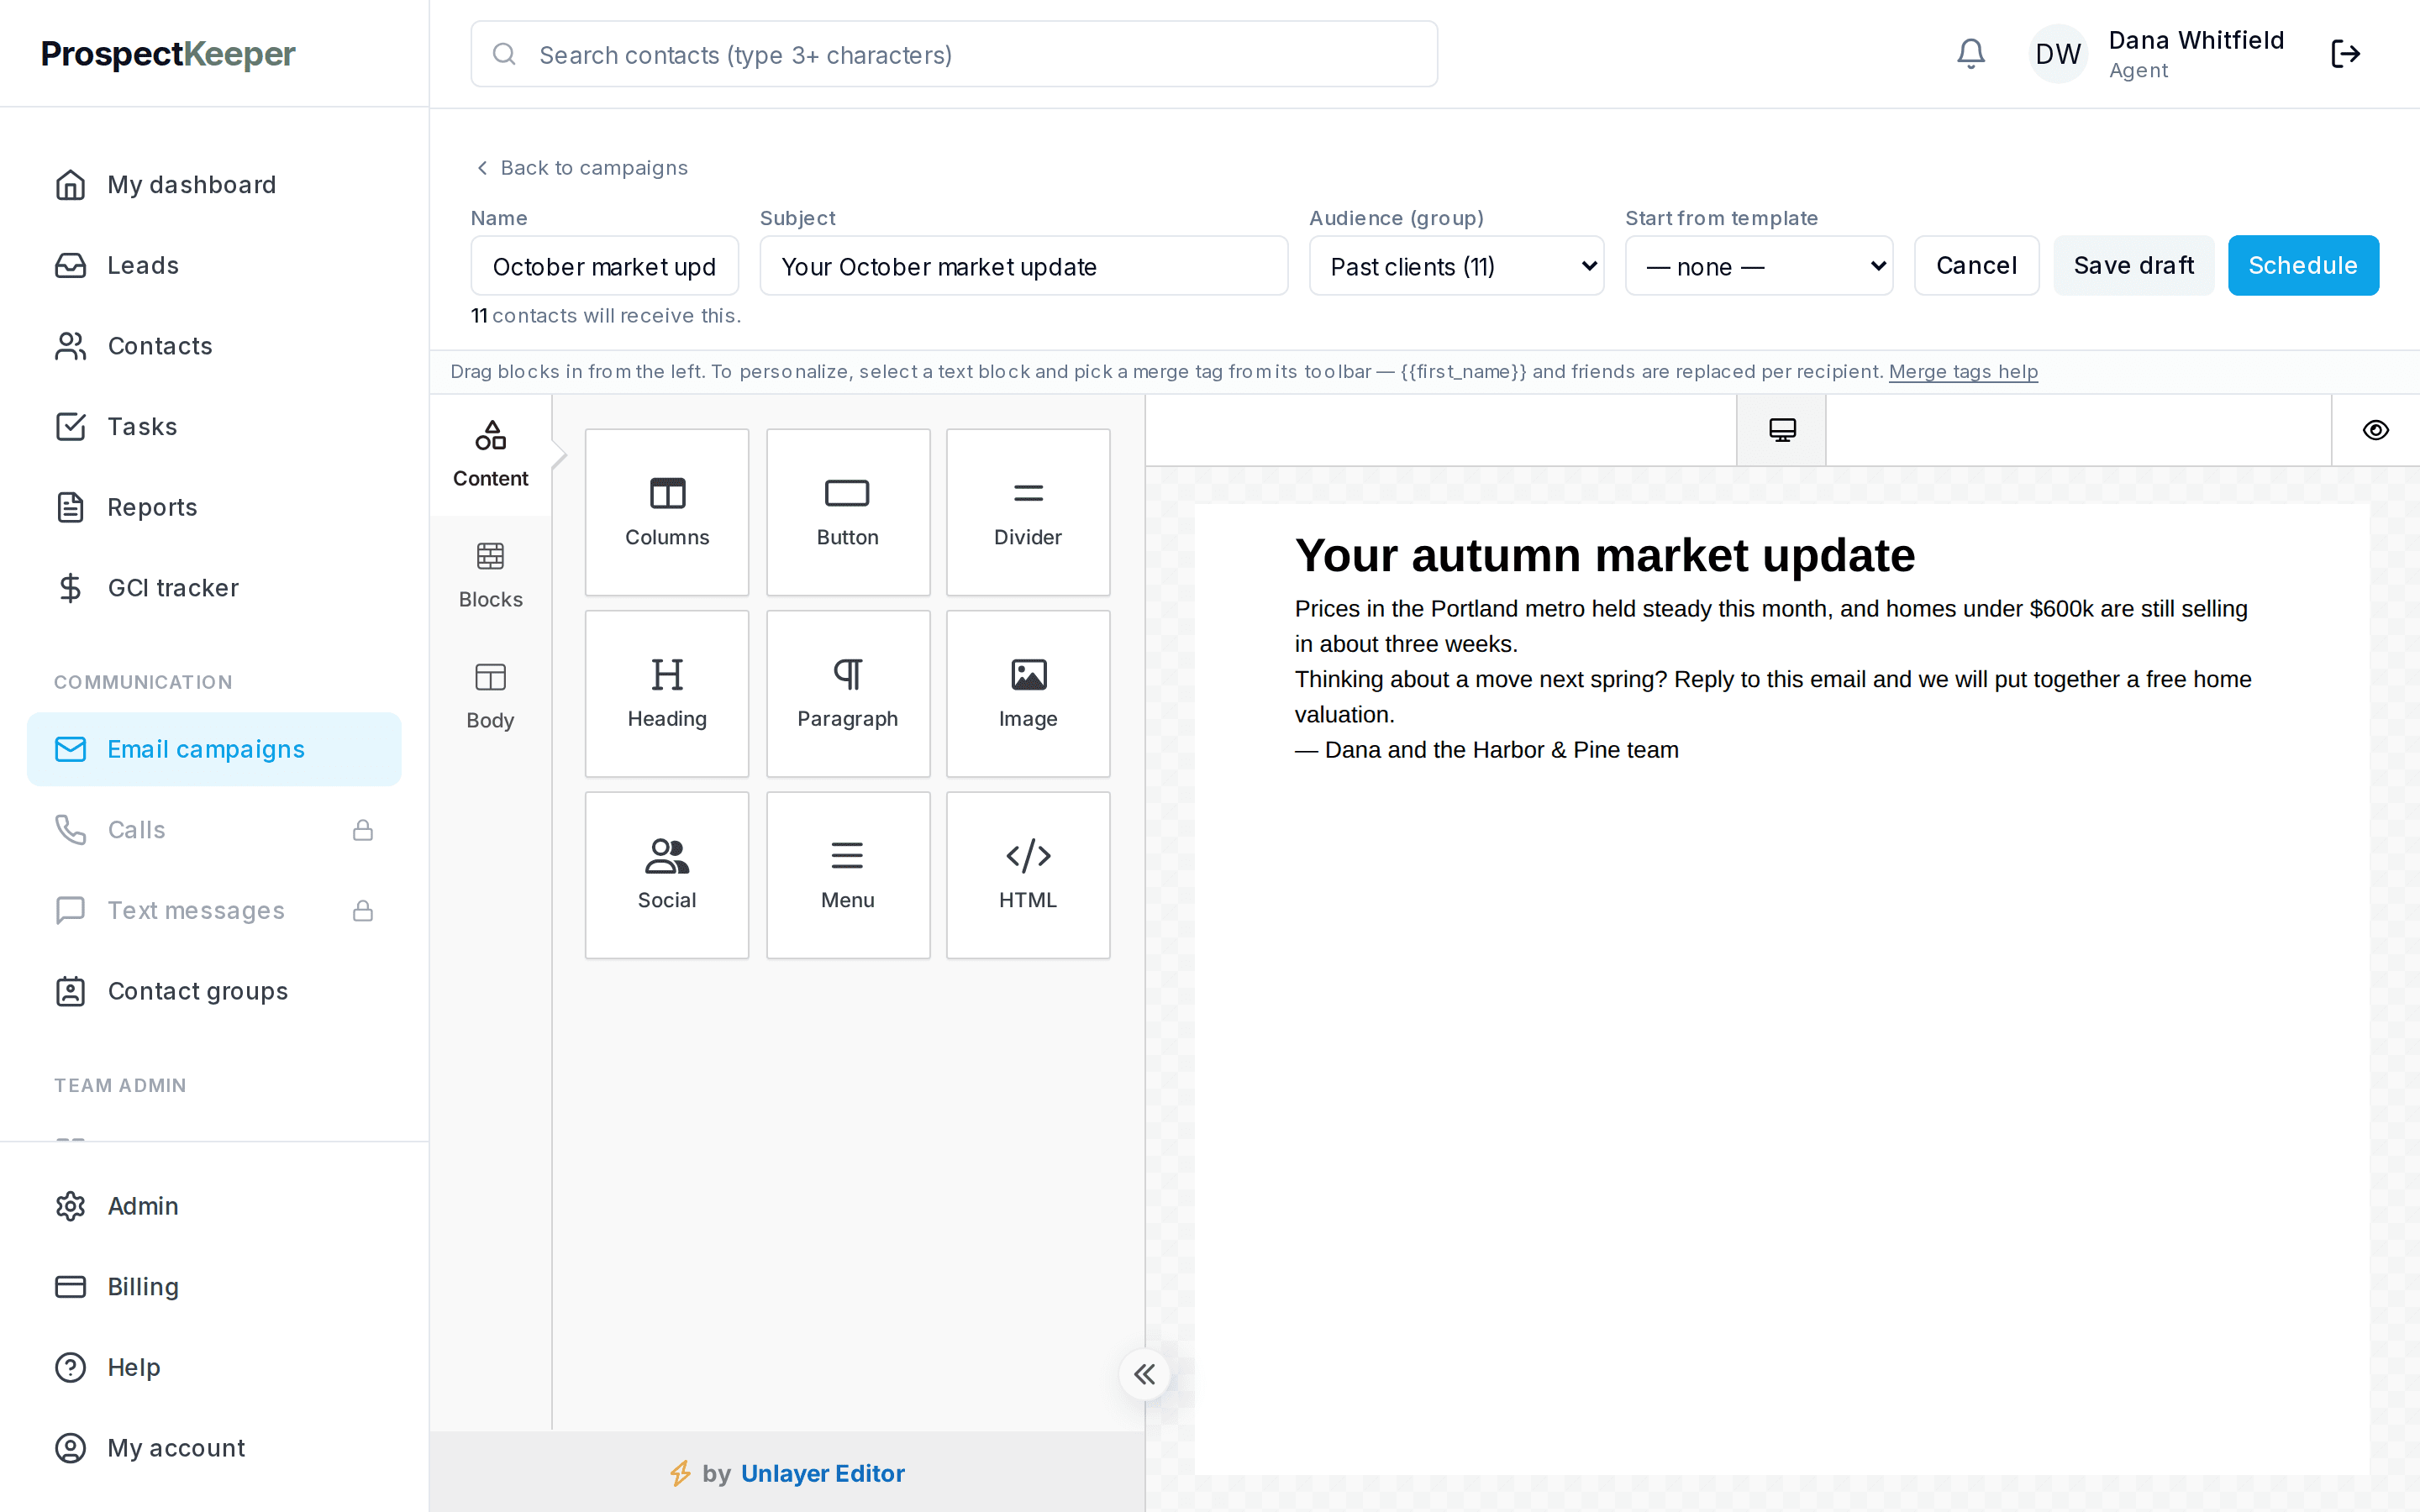Open GCI tracker
Screen dimensions: 2420x1512
point(214,588)
